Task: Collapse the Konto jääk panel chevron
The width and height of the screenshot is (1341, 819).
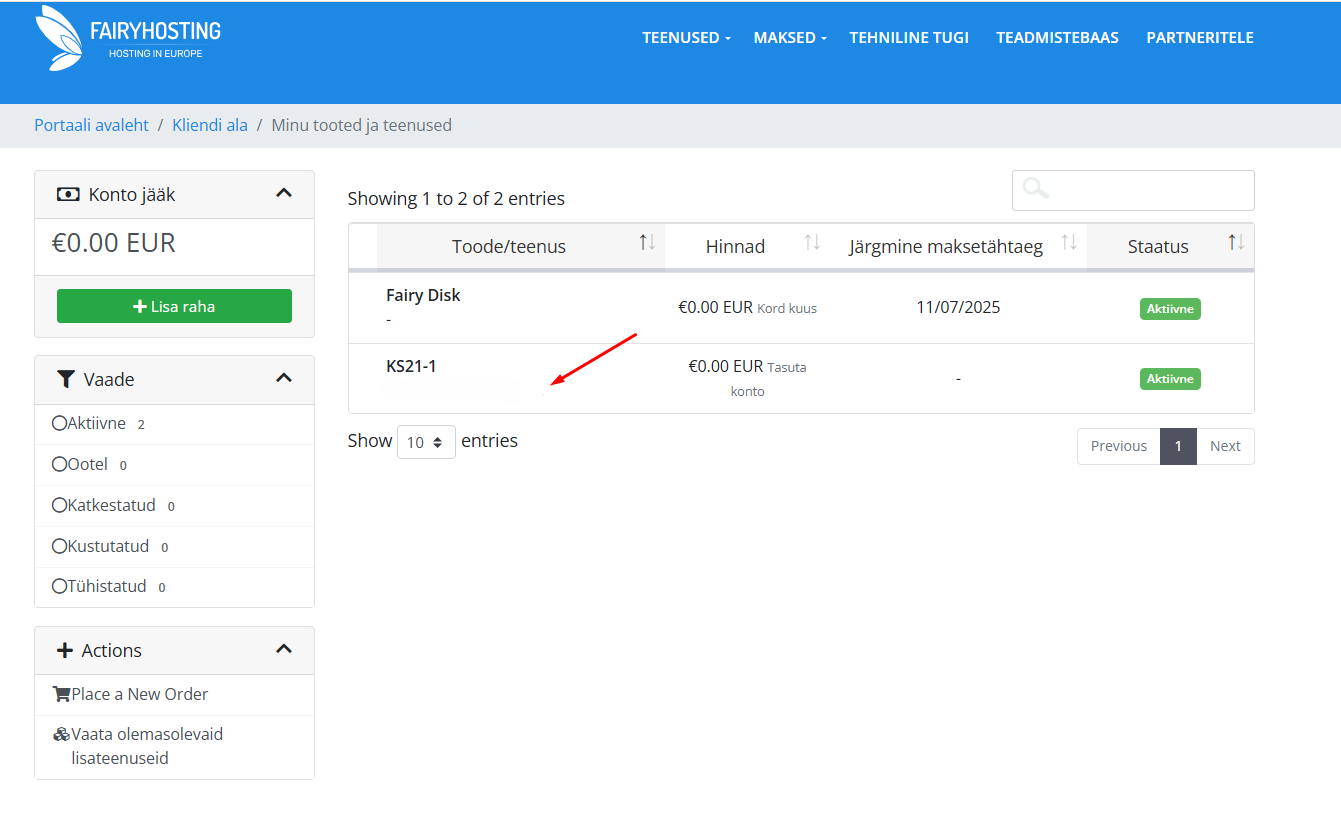Action: click(x=284, y=193)
